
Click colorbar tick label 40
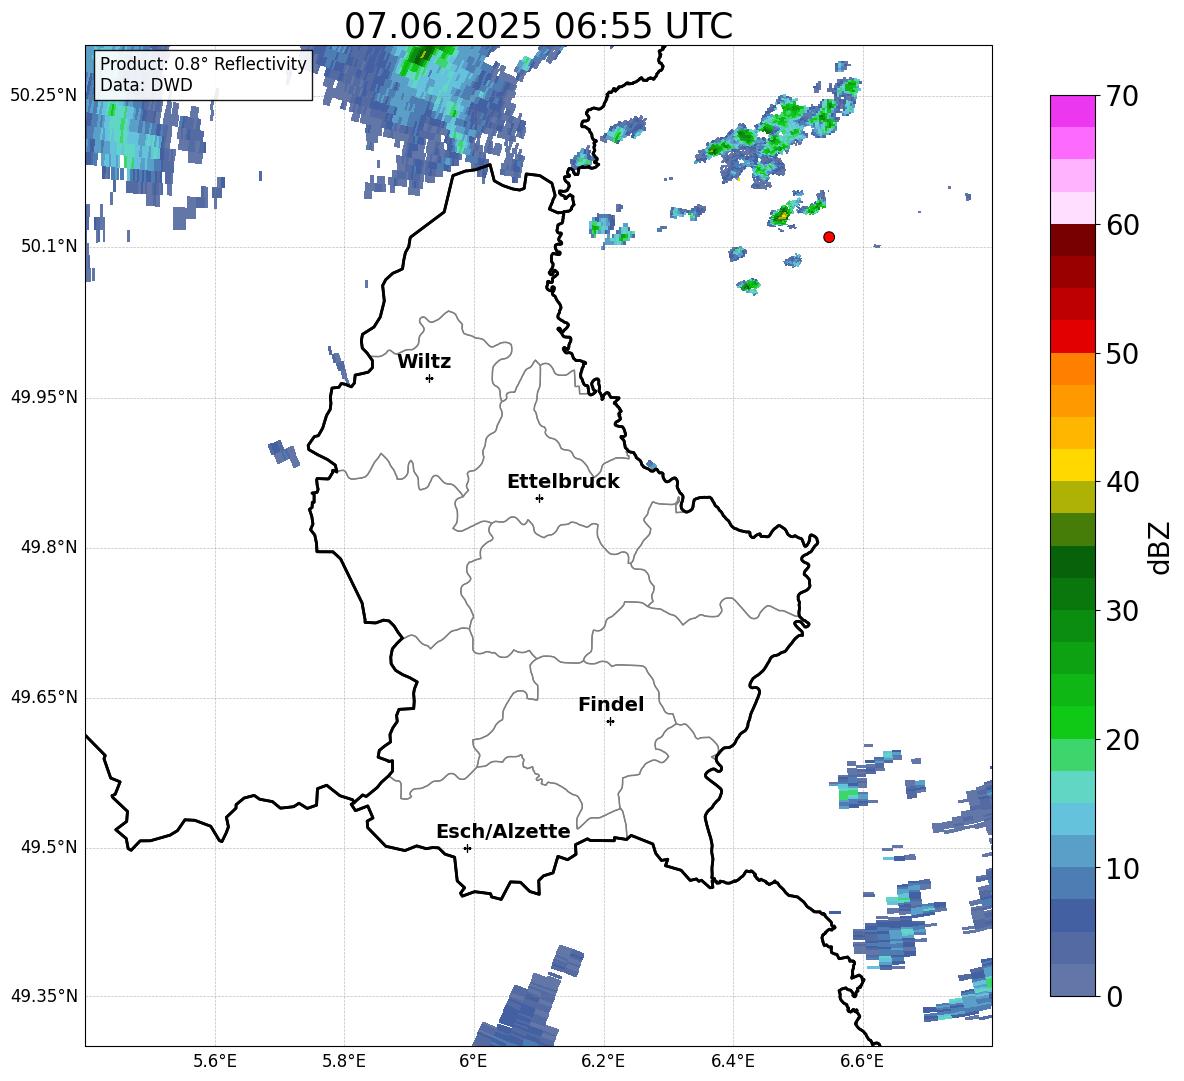1122,482
